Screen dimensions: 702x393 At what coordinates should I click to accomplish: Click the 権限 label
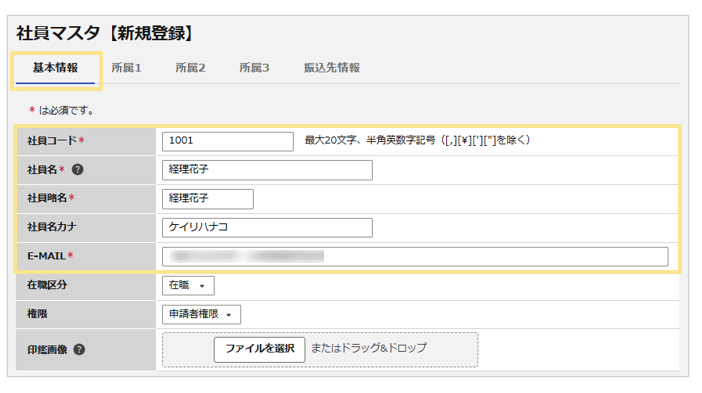(37, 314)
